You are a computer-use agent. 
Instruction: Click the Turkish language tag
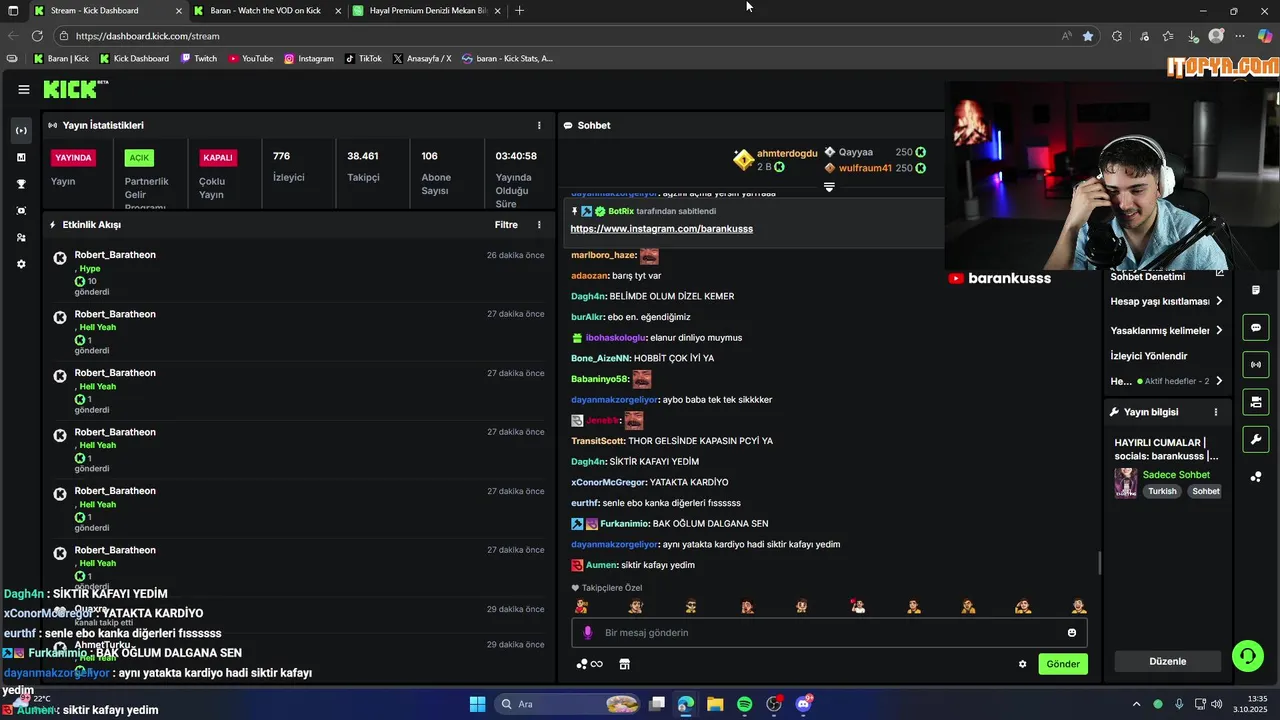pos(1162,491)
